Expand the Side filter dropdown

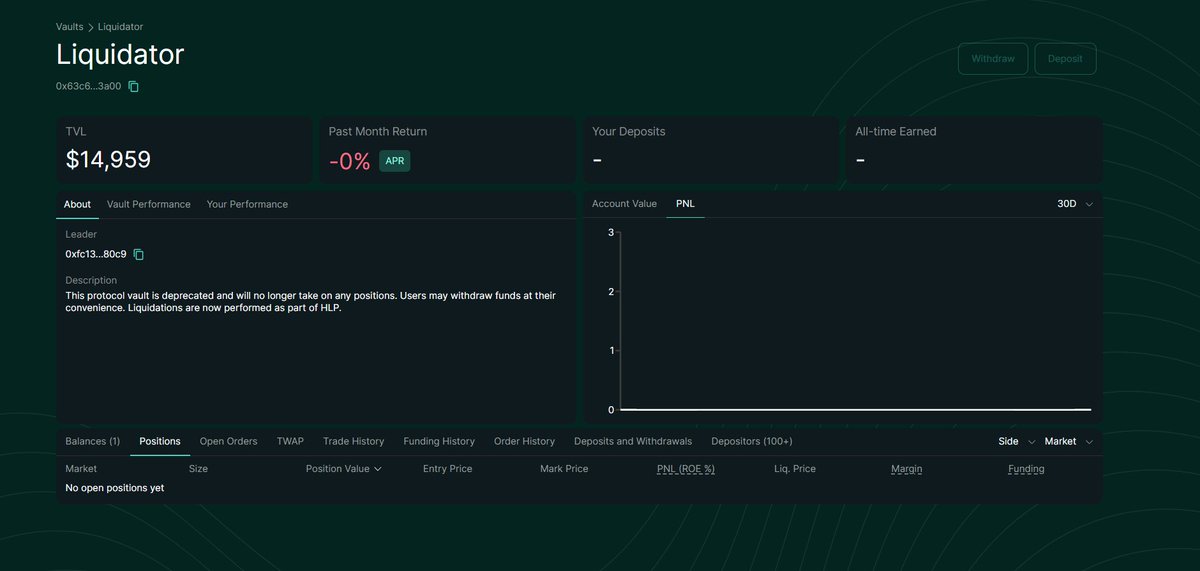click(x=1016, y=441)
